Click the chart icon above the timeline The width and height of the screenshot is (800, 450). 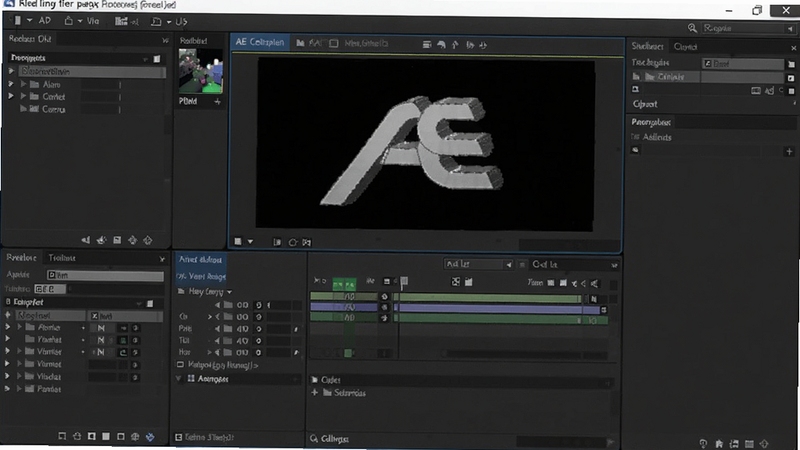tap(468, 282)
